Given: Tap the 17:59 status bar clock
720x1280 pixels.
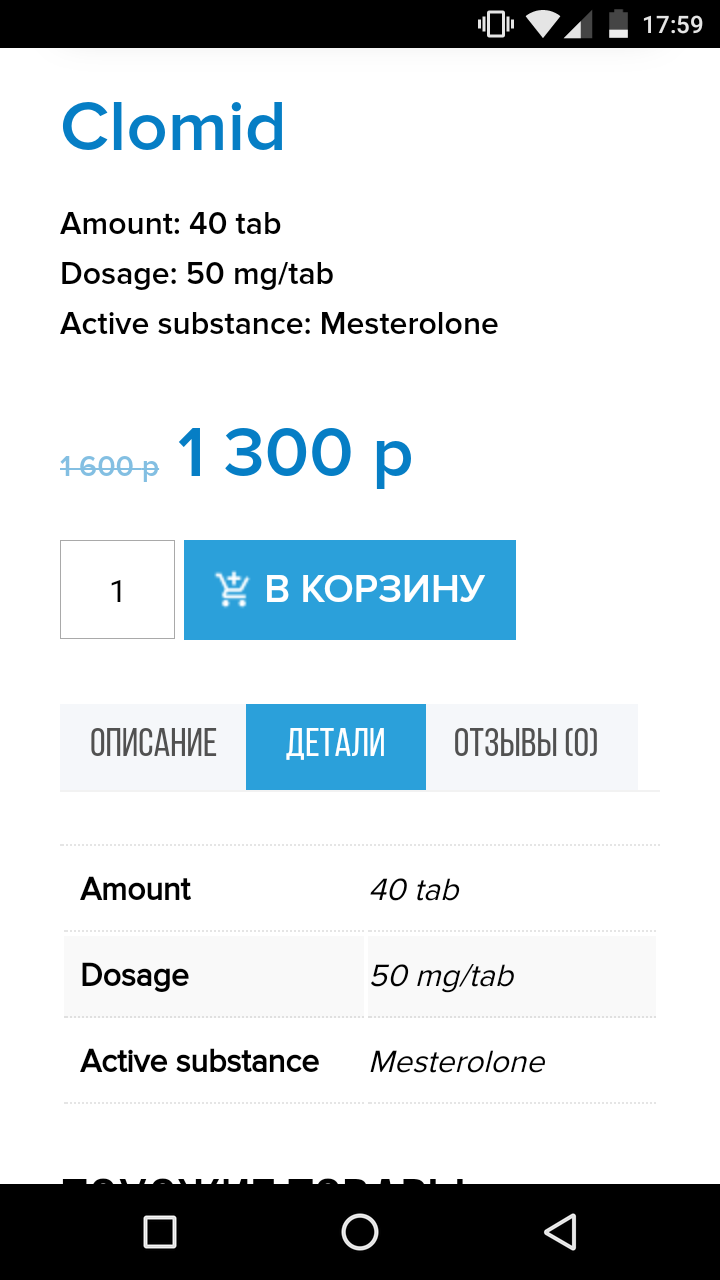Looking at the screenshot, I should (x=672, y=24).
